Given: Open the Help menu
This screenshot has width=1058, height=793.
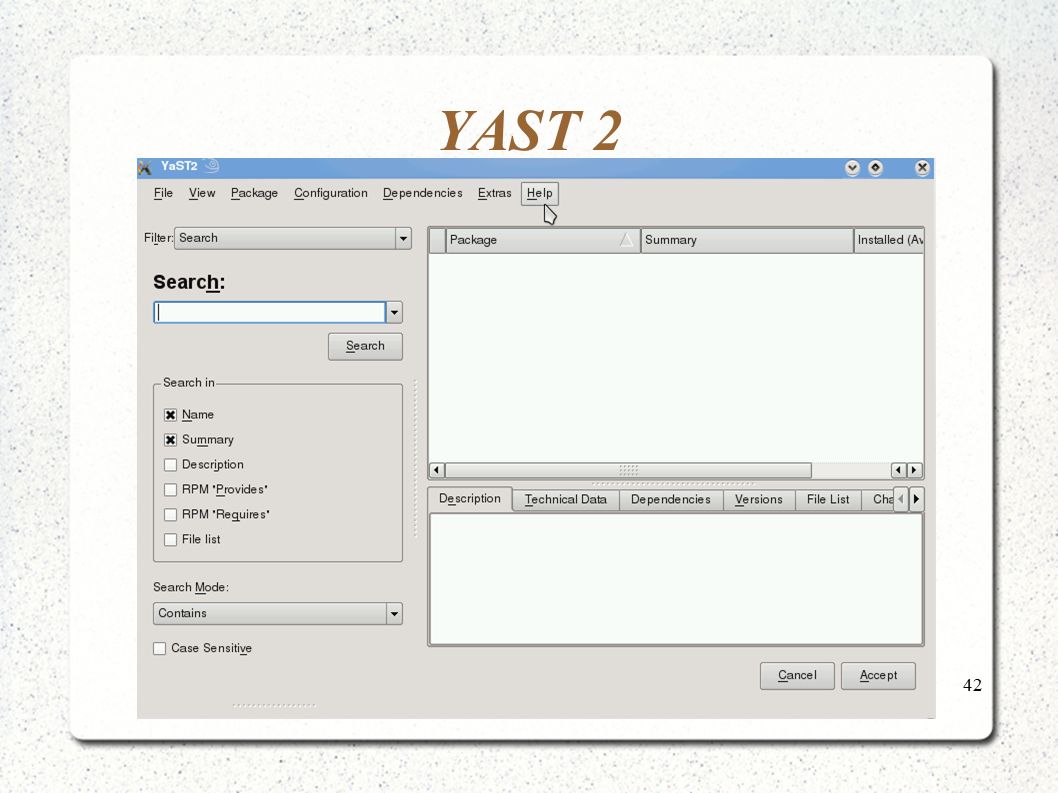Looking at the screenshot, I should coord(540,193).
